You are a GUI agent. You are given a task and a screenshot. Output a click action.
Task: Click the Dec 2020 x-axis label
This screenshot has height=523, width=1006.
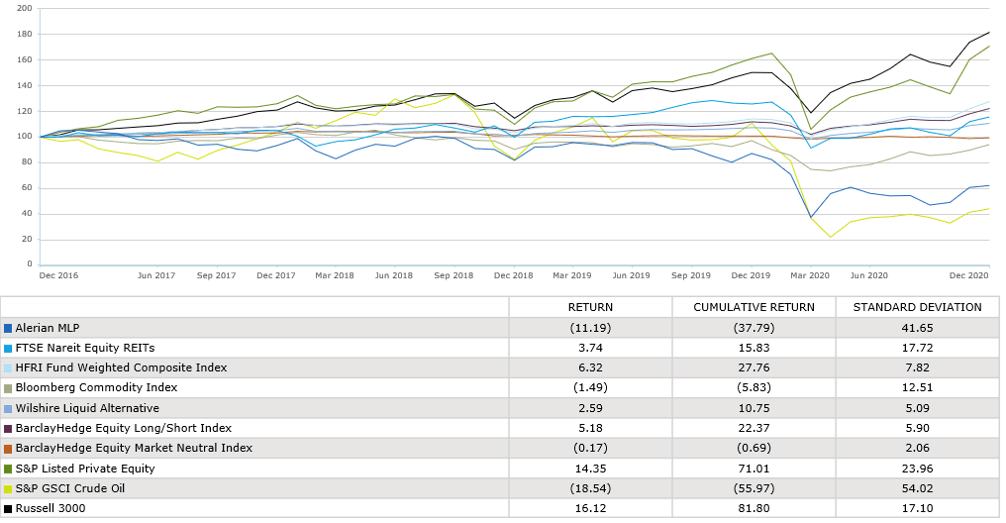[x=968, y=274]
